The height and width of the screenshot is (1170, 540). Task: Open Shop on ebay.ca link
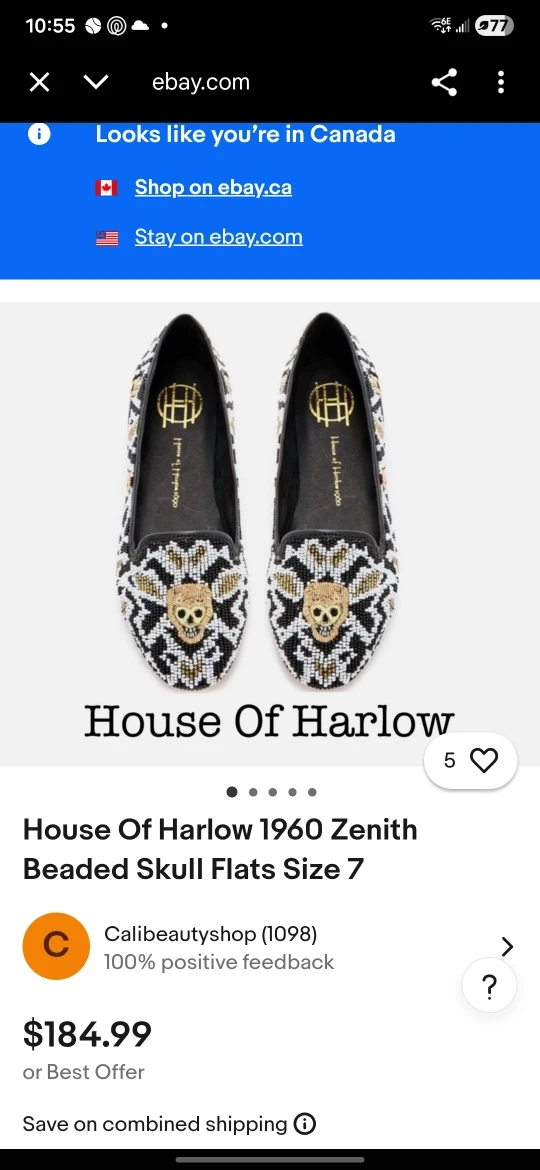coord(213,187)
